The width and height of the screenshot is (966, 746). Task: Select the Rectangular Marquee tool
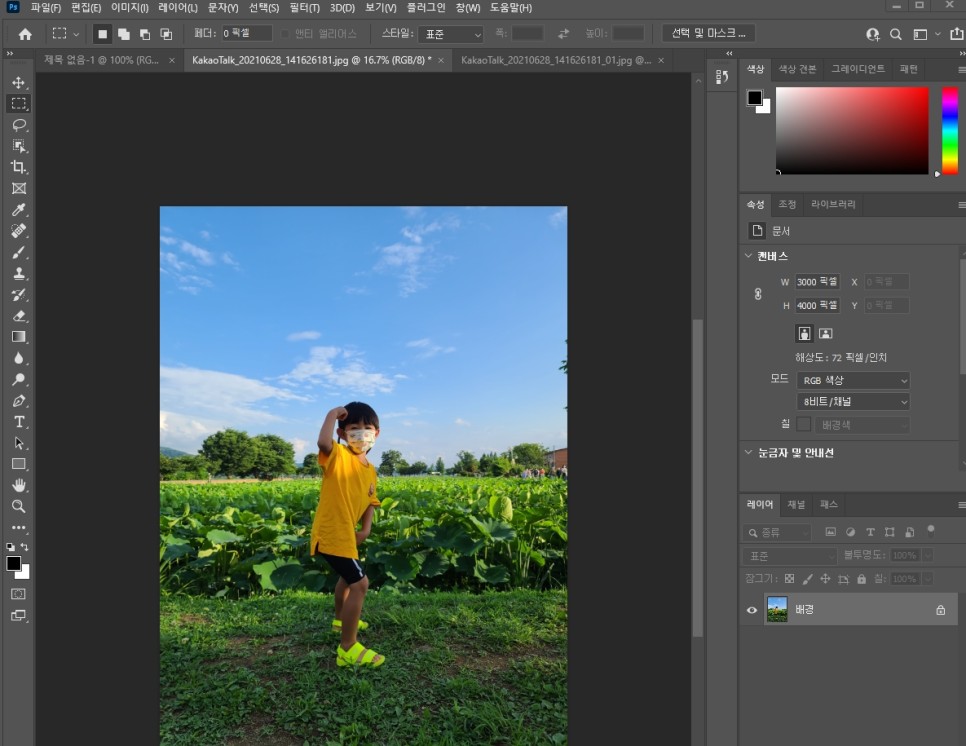[x=18, y=103]
